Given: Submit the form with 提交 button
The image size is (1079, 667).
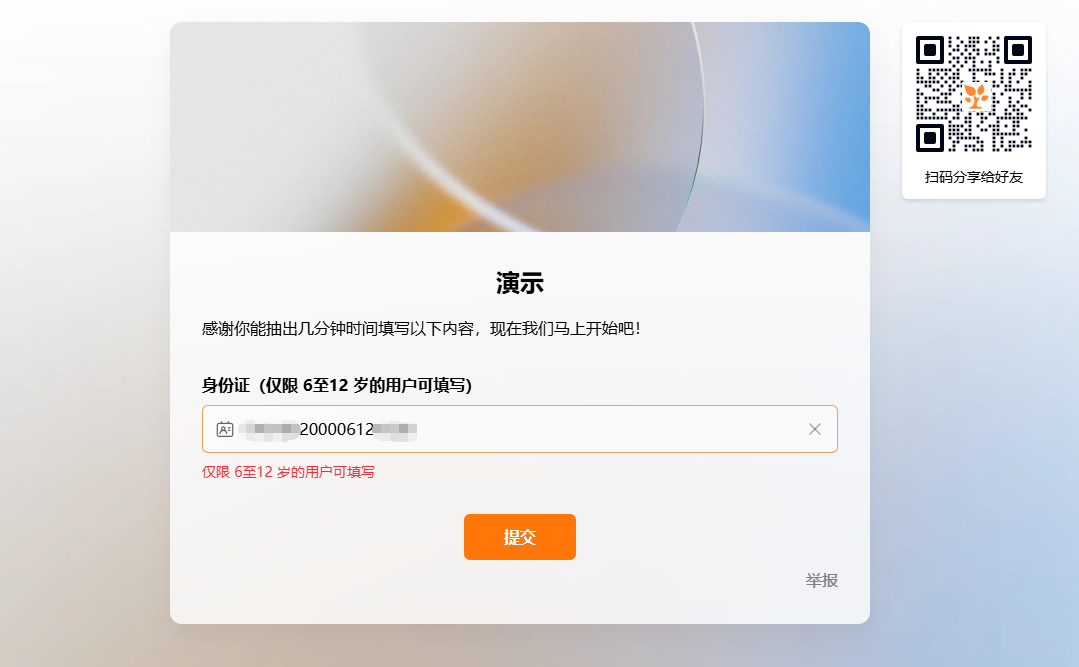Looking at the screenshot, I should (520, 537).
